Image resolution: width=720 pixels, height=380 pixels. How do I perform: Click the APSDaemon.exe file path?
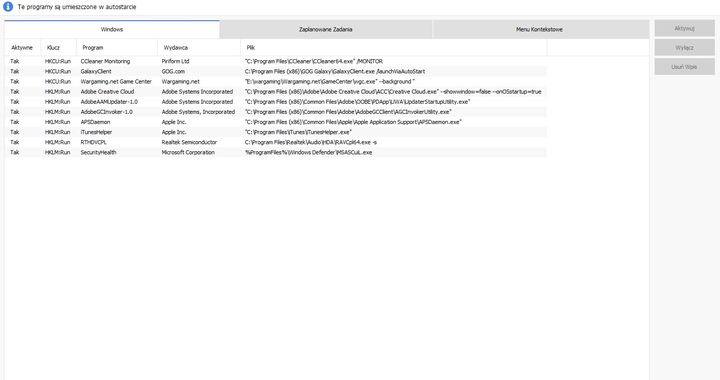(x=353, y=122)
